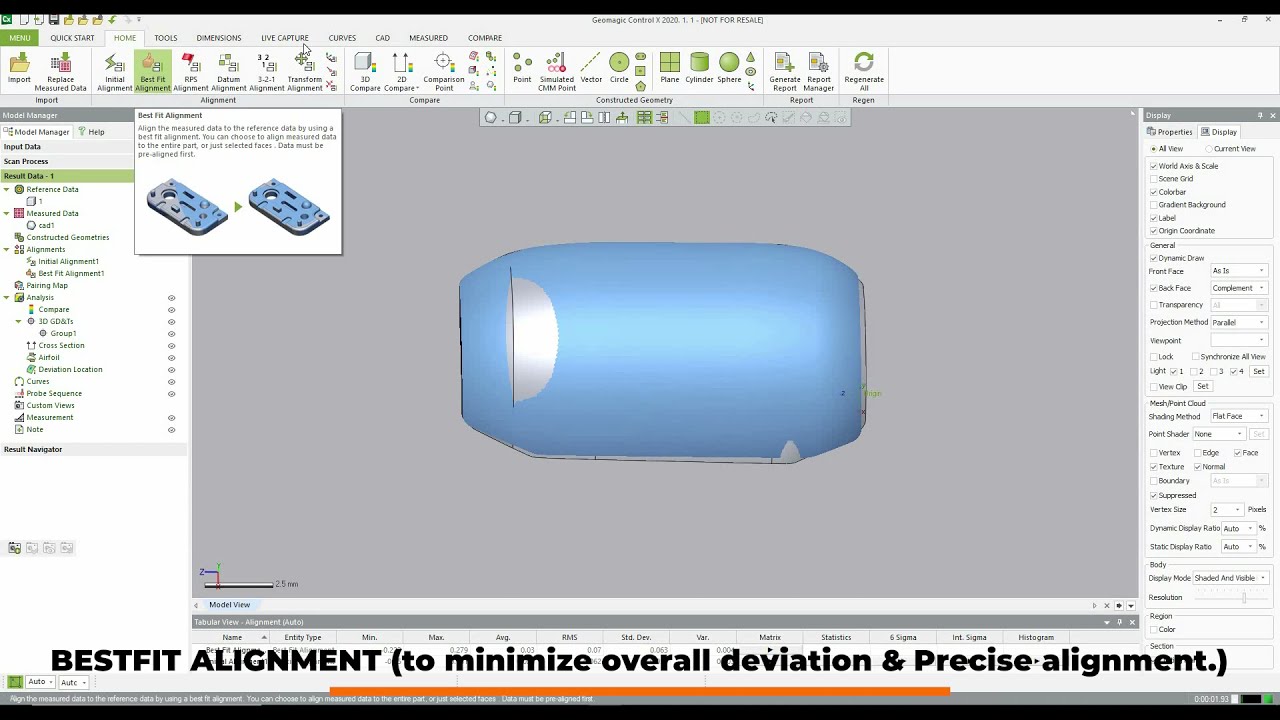The width and height of the screenshot is (1280, 720).
Task: Start the 3D Compare tool
Action: coord(365,72)
